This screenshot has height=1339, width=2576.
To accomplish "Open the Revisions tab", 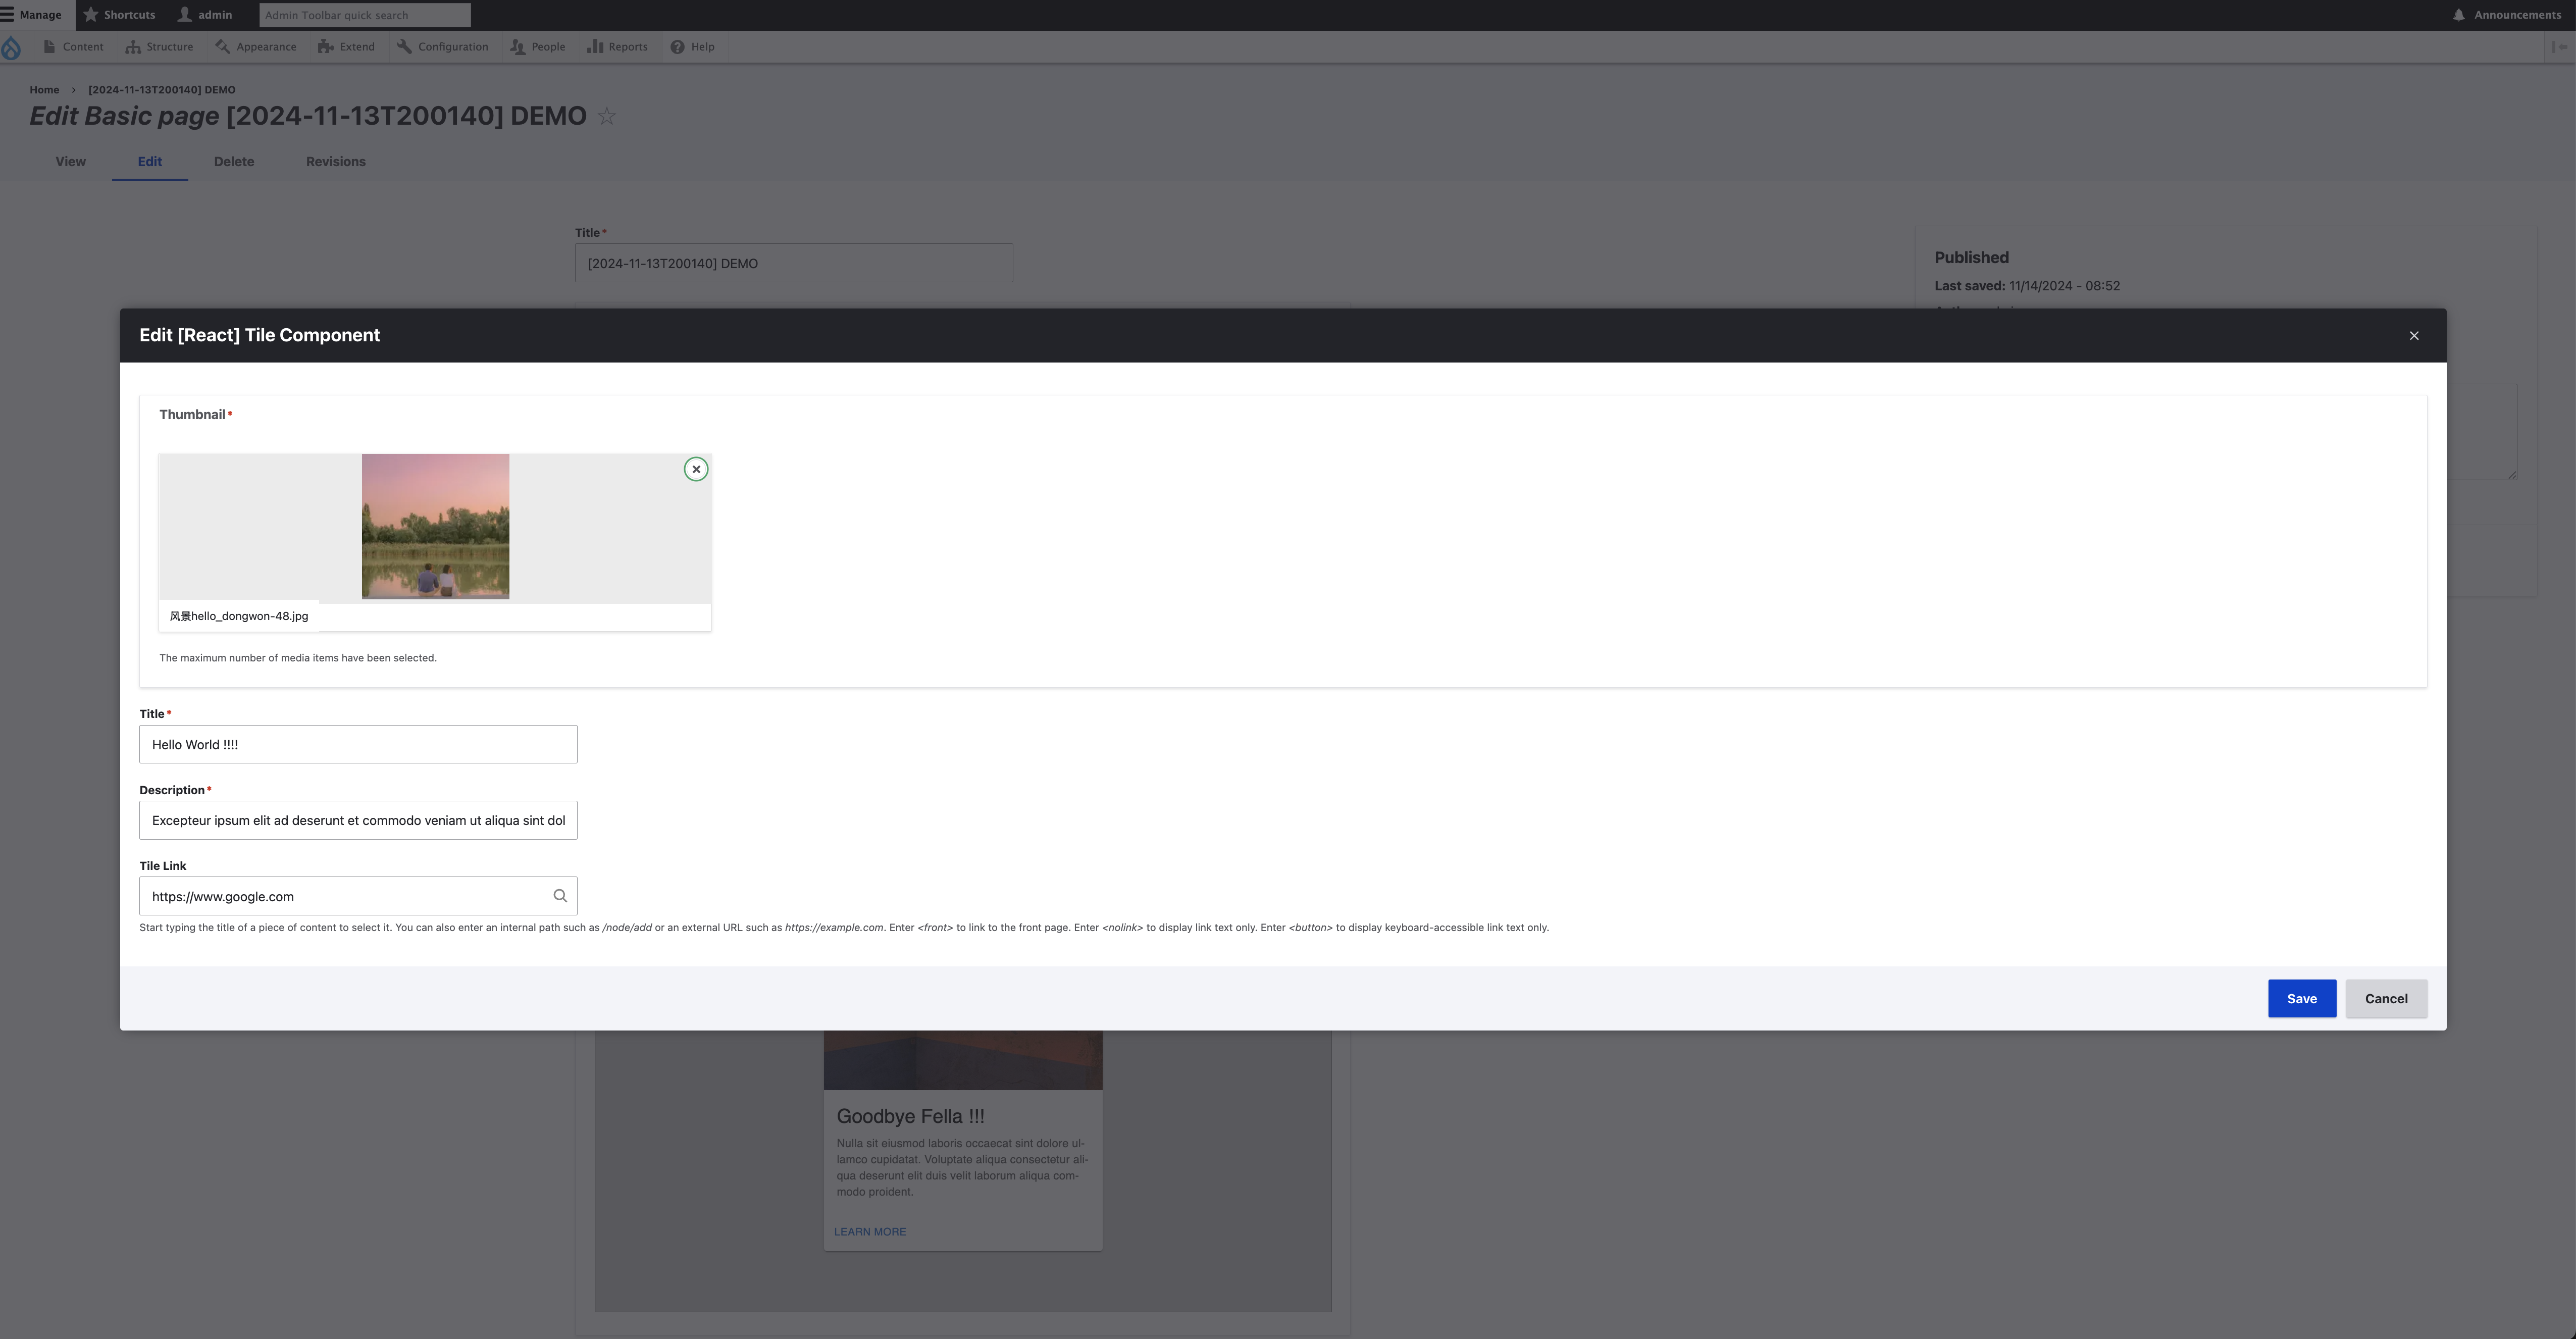I will [336, 162].
